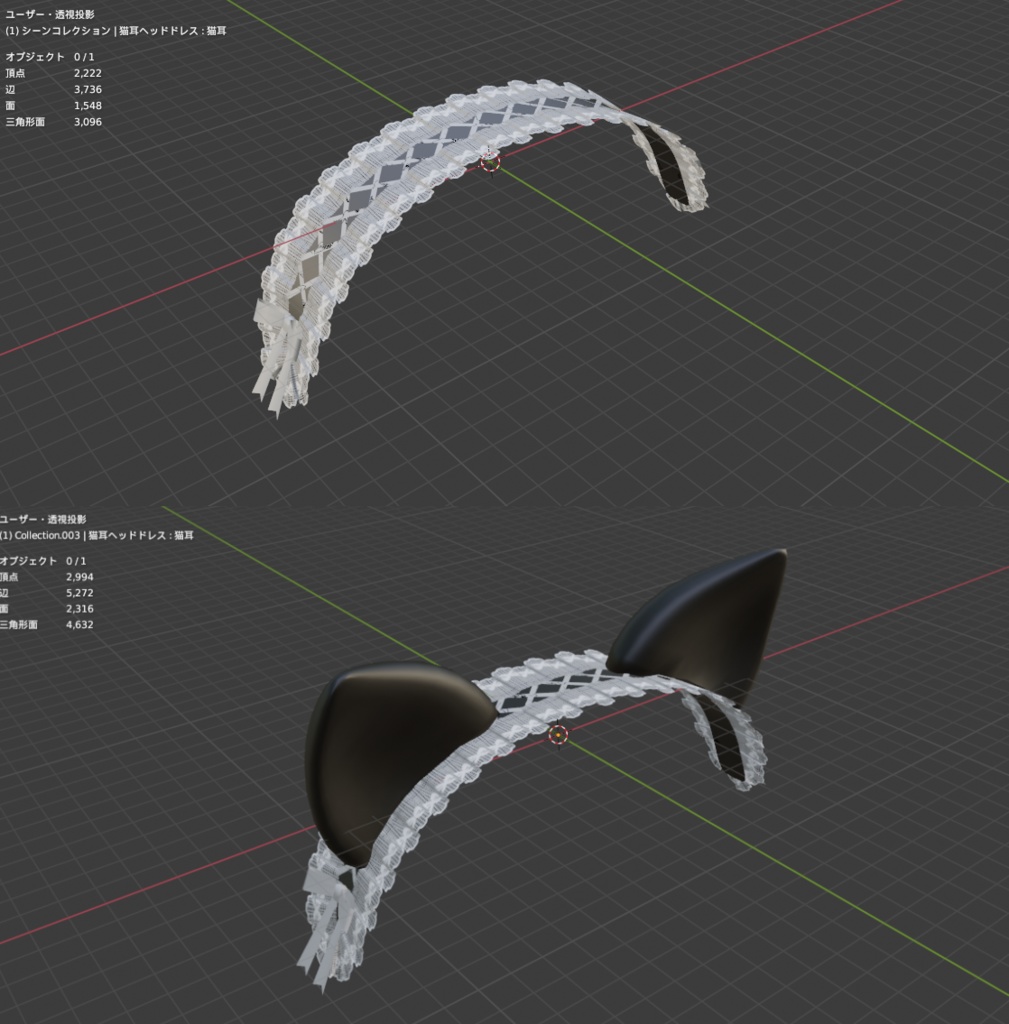Click the edge count value 3,736
This screenshot has height=1024, width=1009.
(x=88, y=89)
